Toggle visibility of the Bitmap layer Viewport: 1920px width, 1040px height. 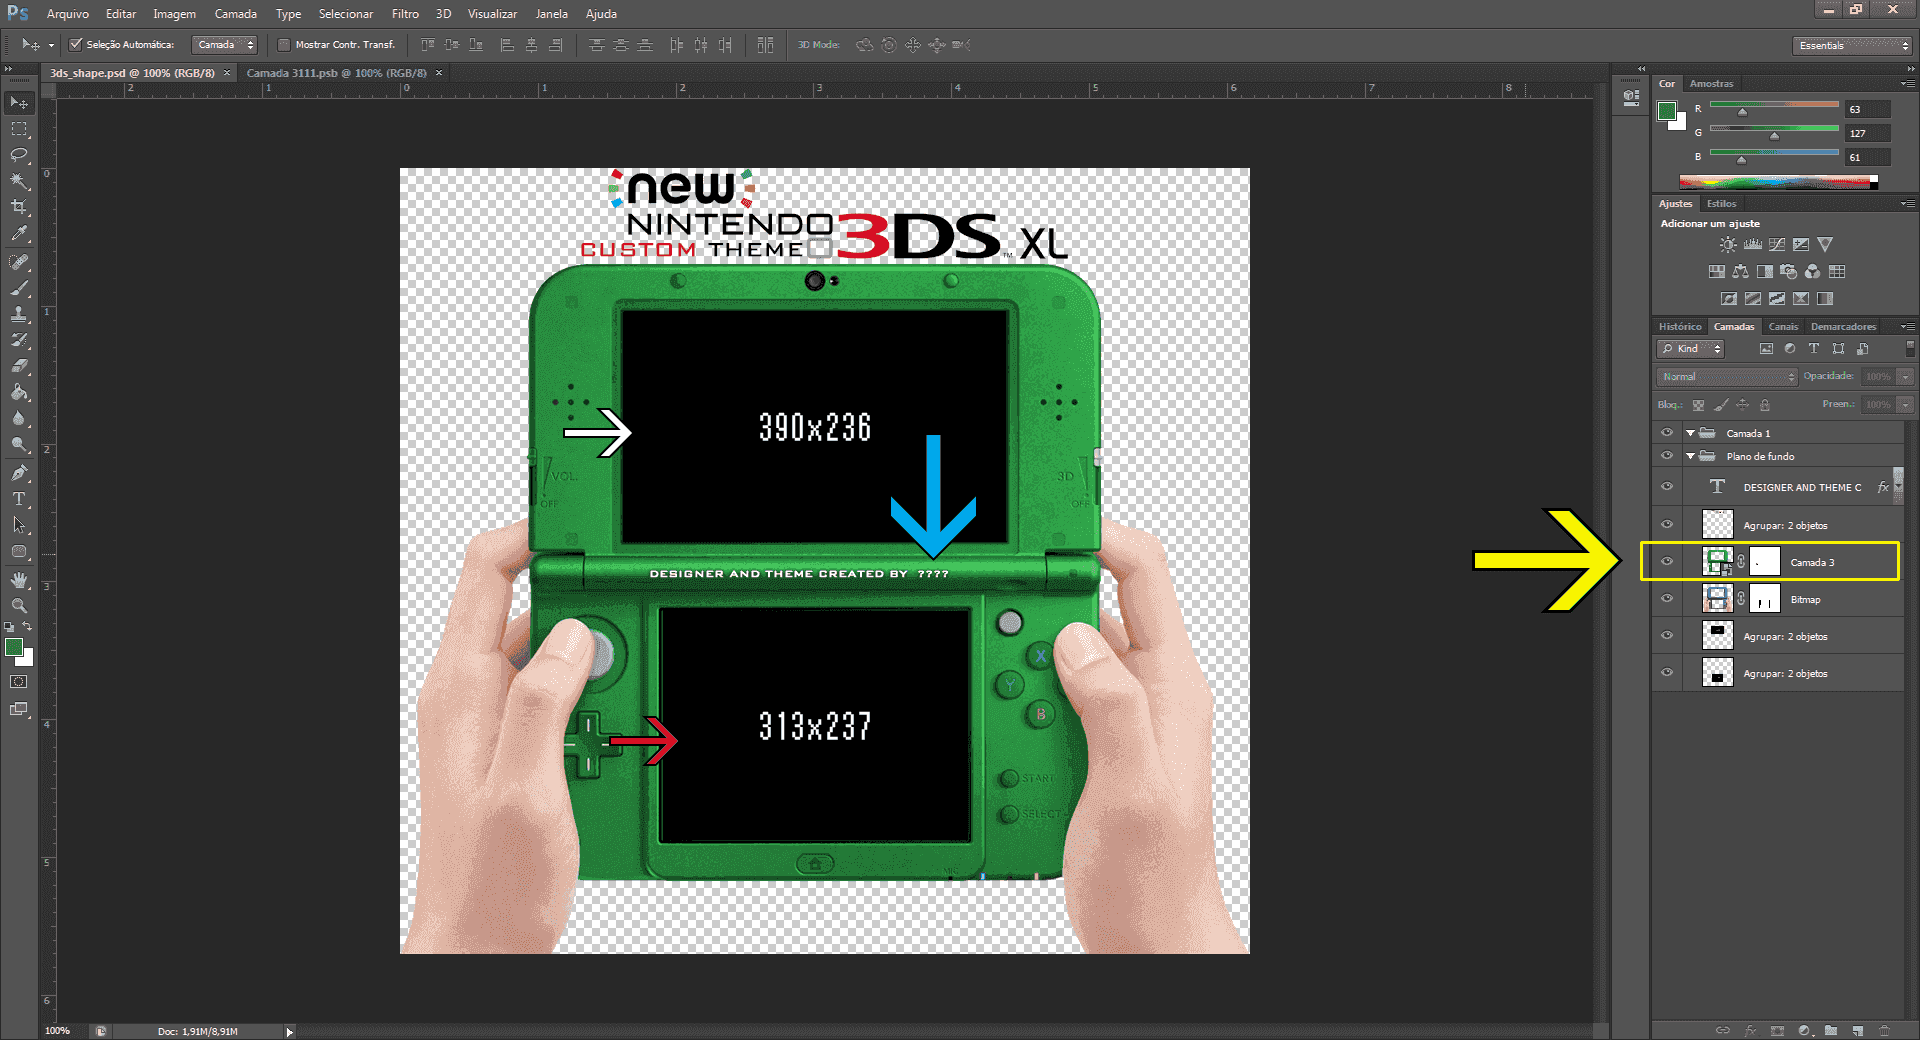1667,599
